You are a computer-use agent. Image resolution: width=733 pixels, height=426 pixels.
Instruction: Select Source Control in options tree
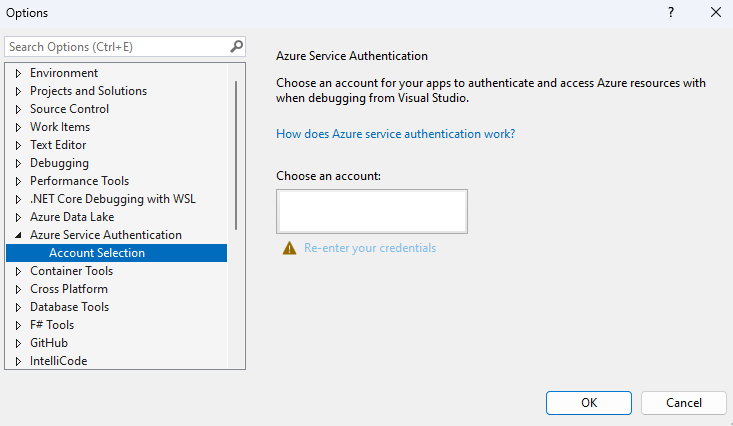[x=69, y=109]
